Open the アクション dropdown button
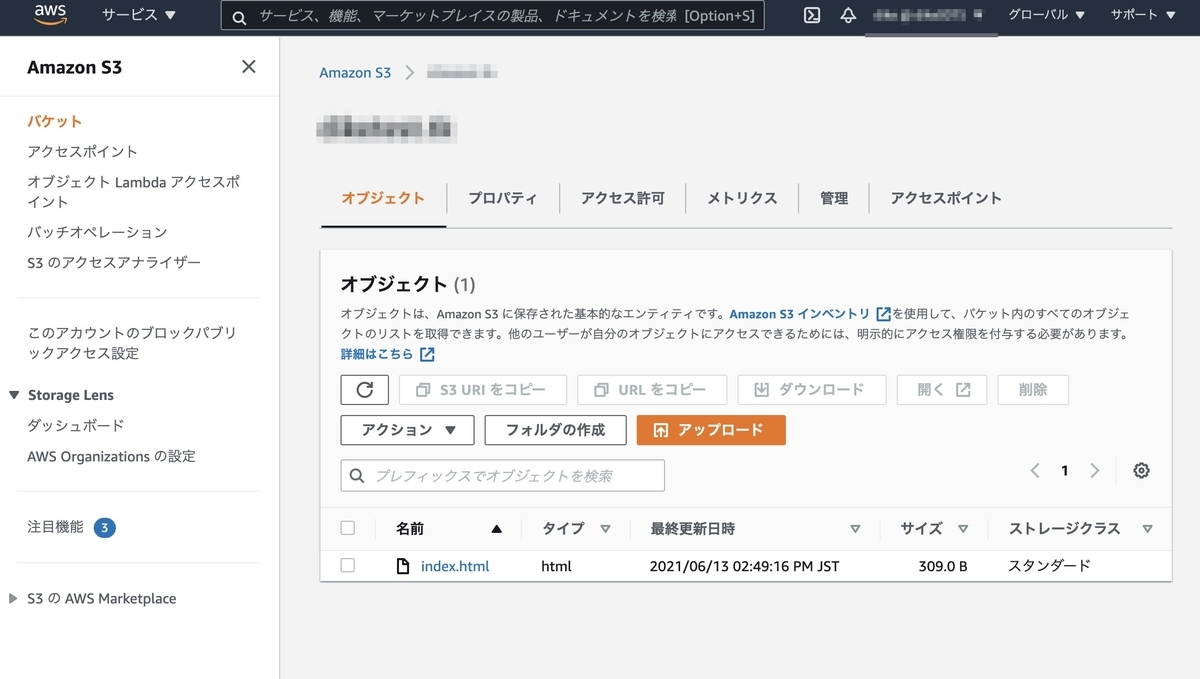1200x679 pixels. [408, 430]
